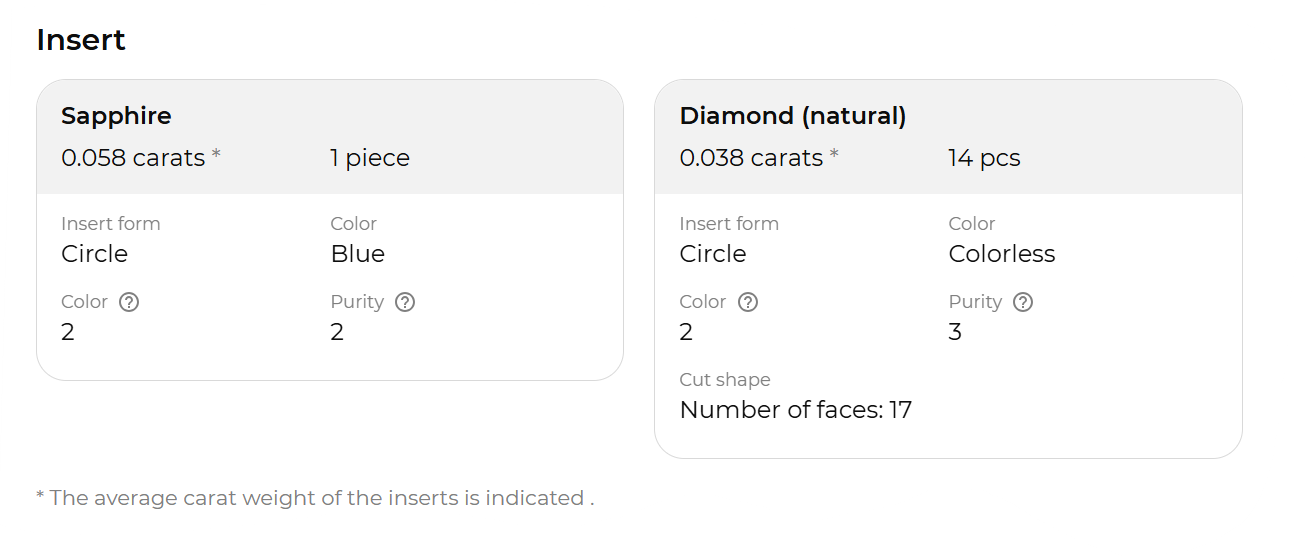Open the Sapphire Purity help tooltip icon
Image resolution: width=1306 pixels, height=556 pixels.
tap(404, 302)
